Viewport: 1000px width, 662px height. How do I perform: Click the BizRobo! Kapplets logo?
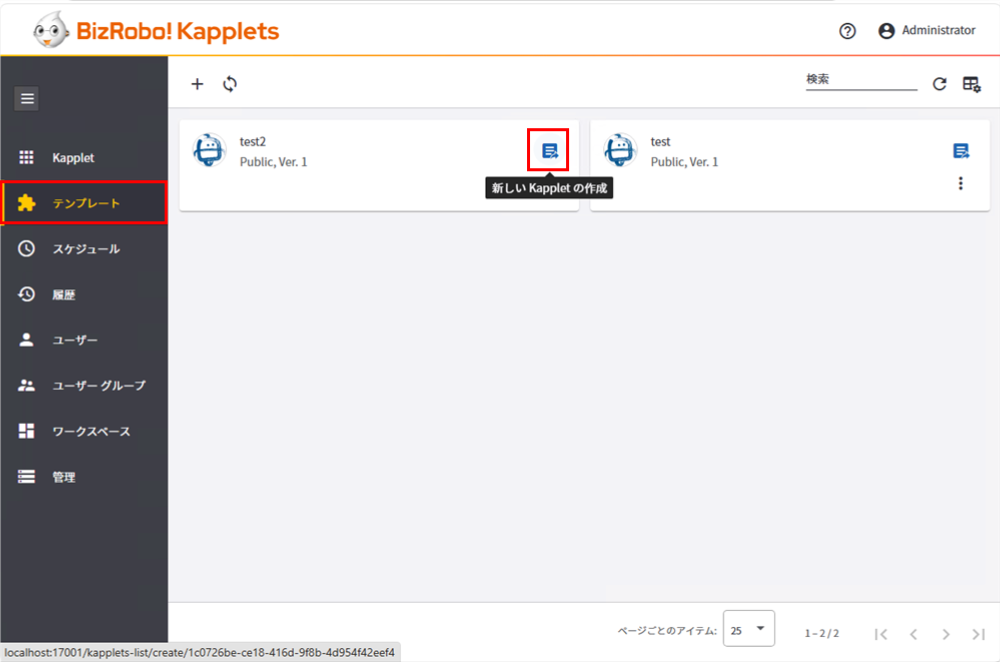(x=156, y=30)
